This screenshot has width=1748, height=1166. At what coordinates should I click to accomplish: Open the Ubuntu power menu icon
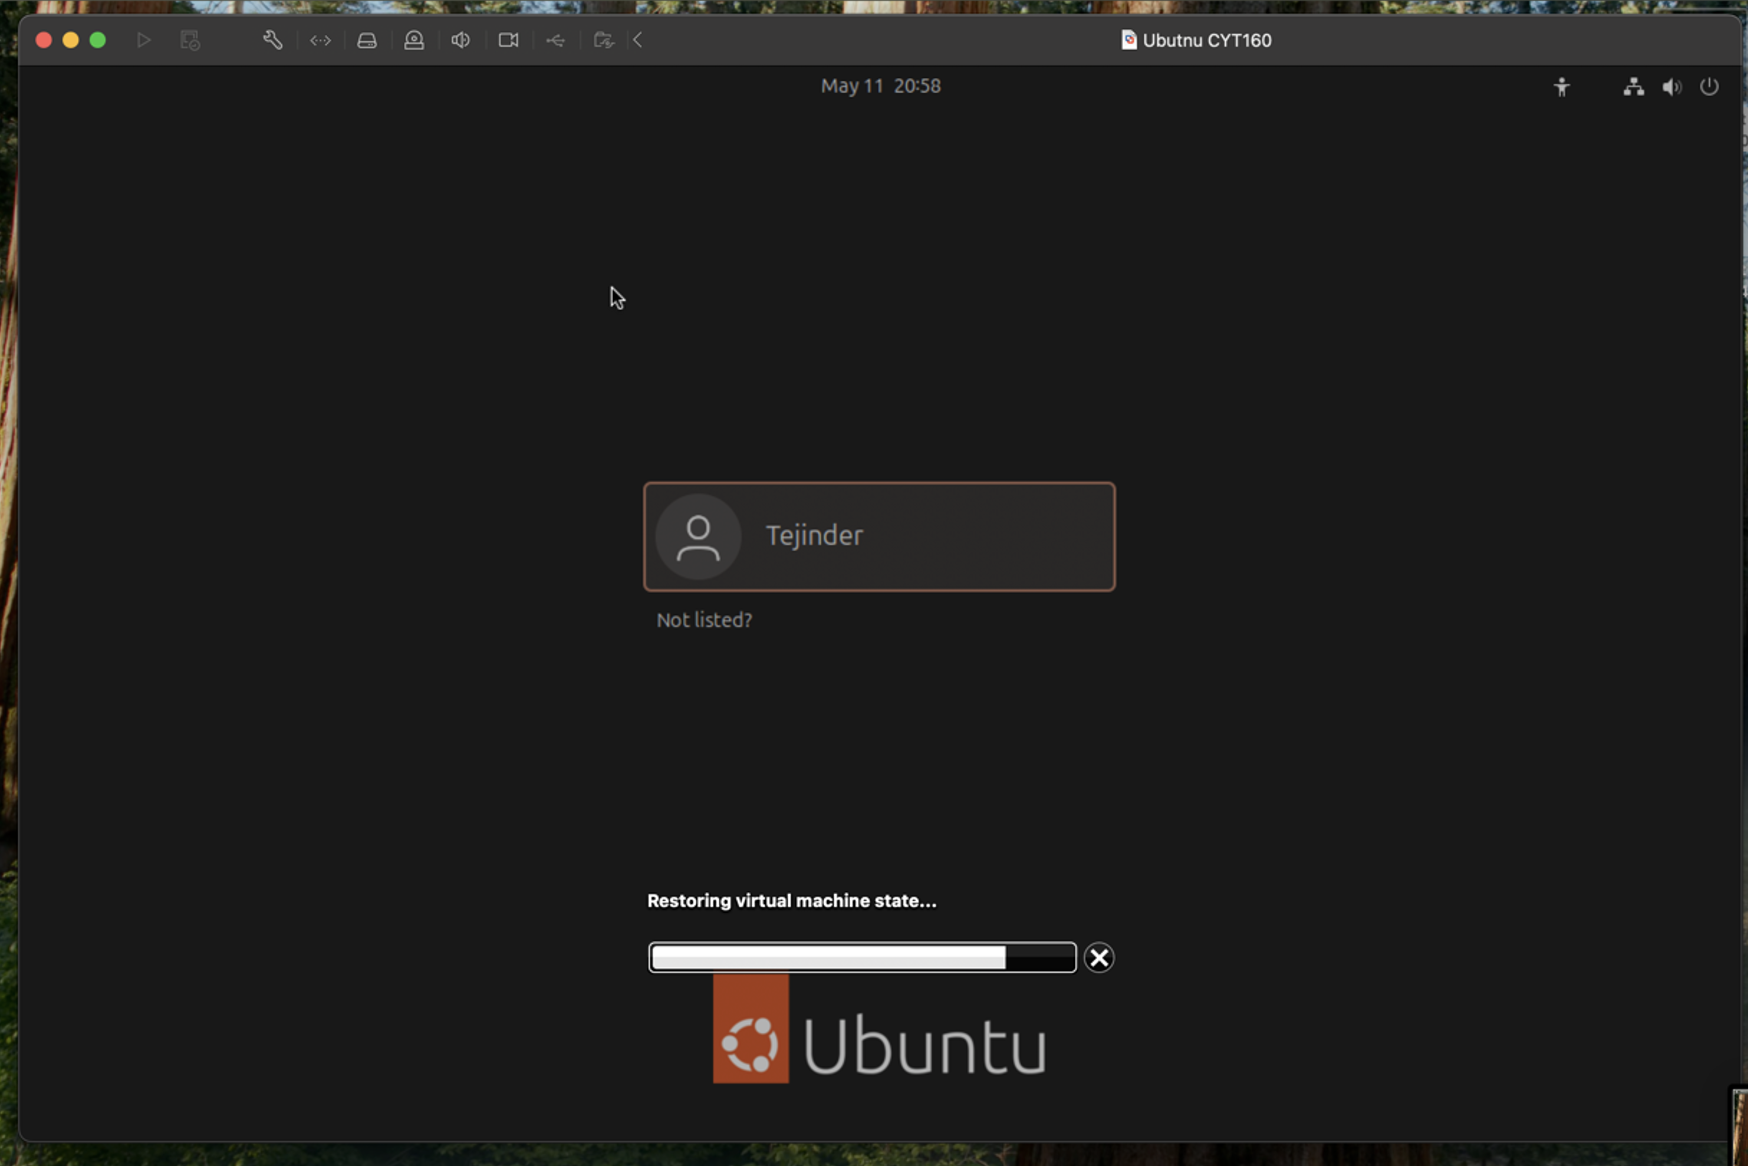tap(1710, 87)
